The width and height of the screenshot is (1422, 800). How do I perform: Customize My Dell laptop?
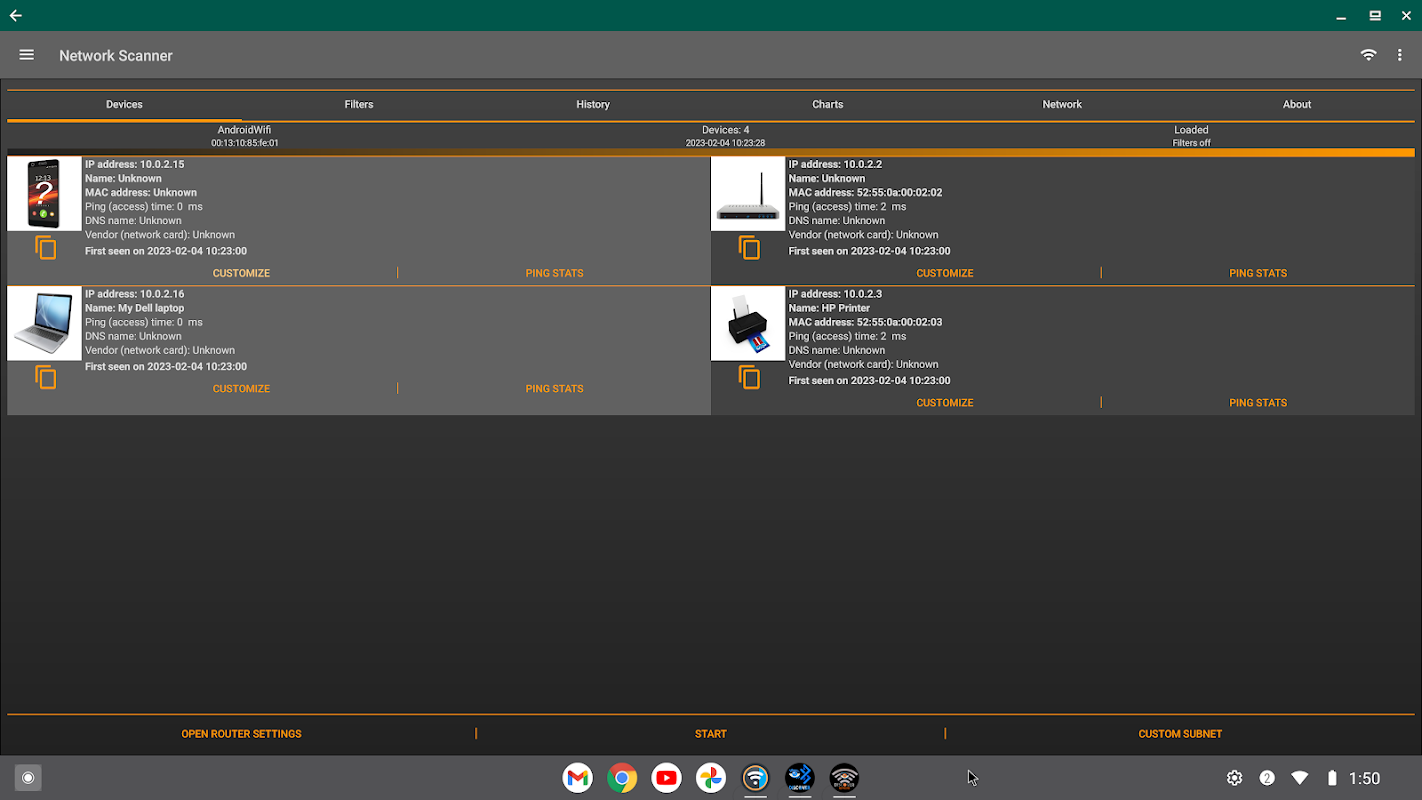coord(241,389)
